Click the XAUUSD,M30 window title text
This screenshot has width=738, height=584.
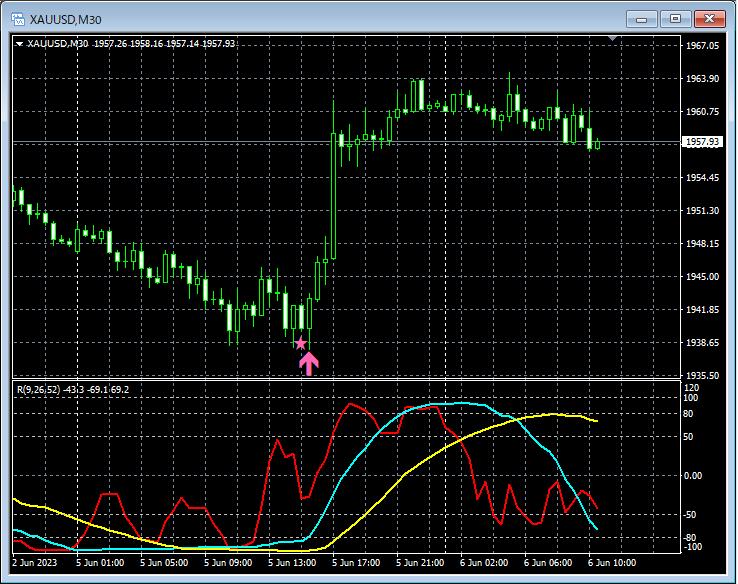[x=65, y=20]
